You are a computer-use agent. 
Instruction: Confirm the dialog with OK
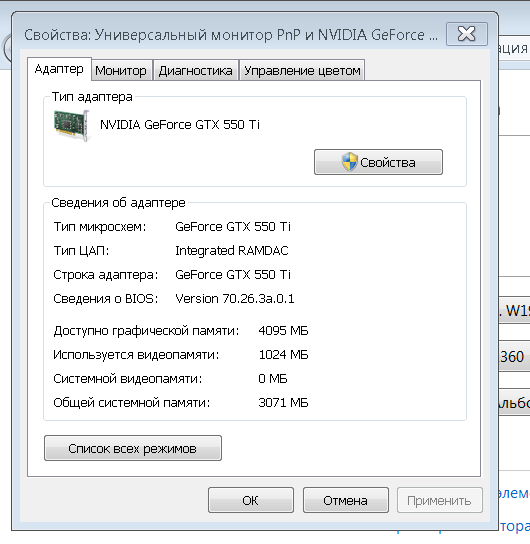251,500
